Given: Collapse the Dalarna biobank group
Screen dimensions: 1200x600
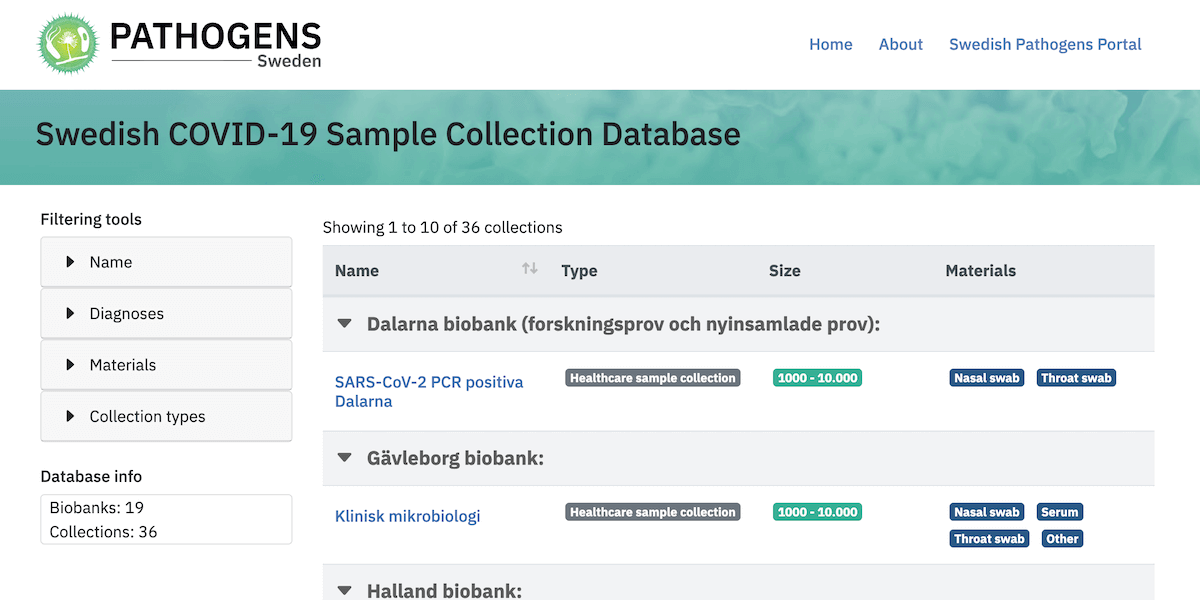Looking at the screenshot, I should pyautogui.click(x=345, y=324).
